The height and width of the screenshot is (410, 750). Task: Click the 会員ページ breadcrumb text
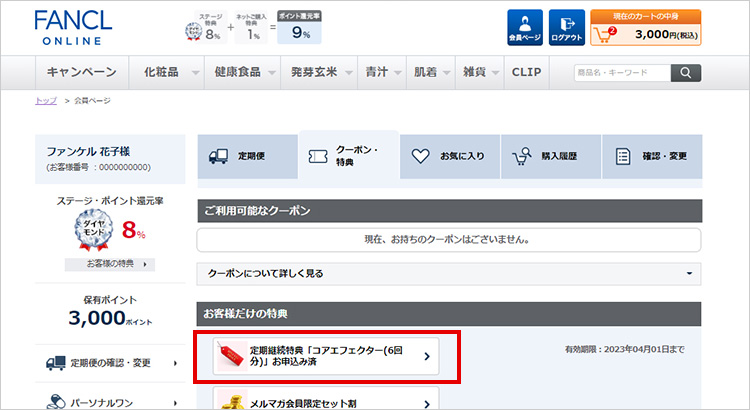tap(92, 100)
